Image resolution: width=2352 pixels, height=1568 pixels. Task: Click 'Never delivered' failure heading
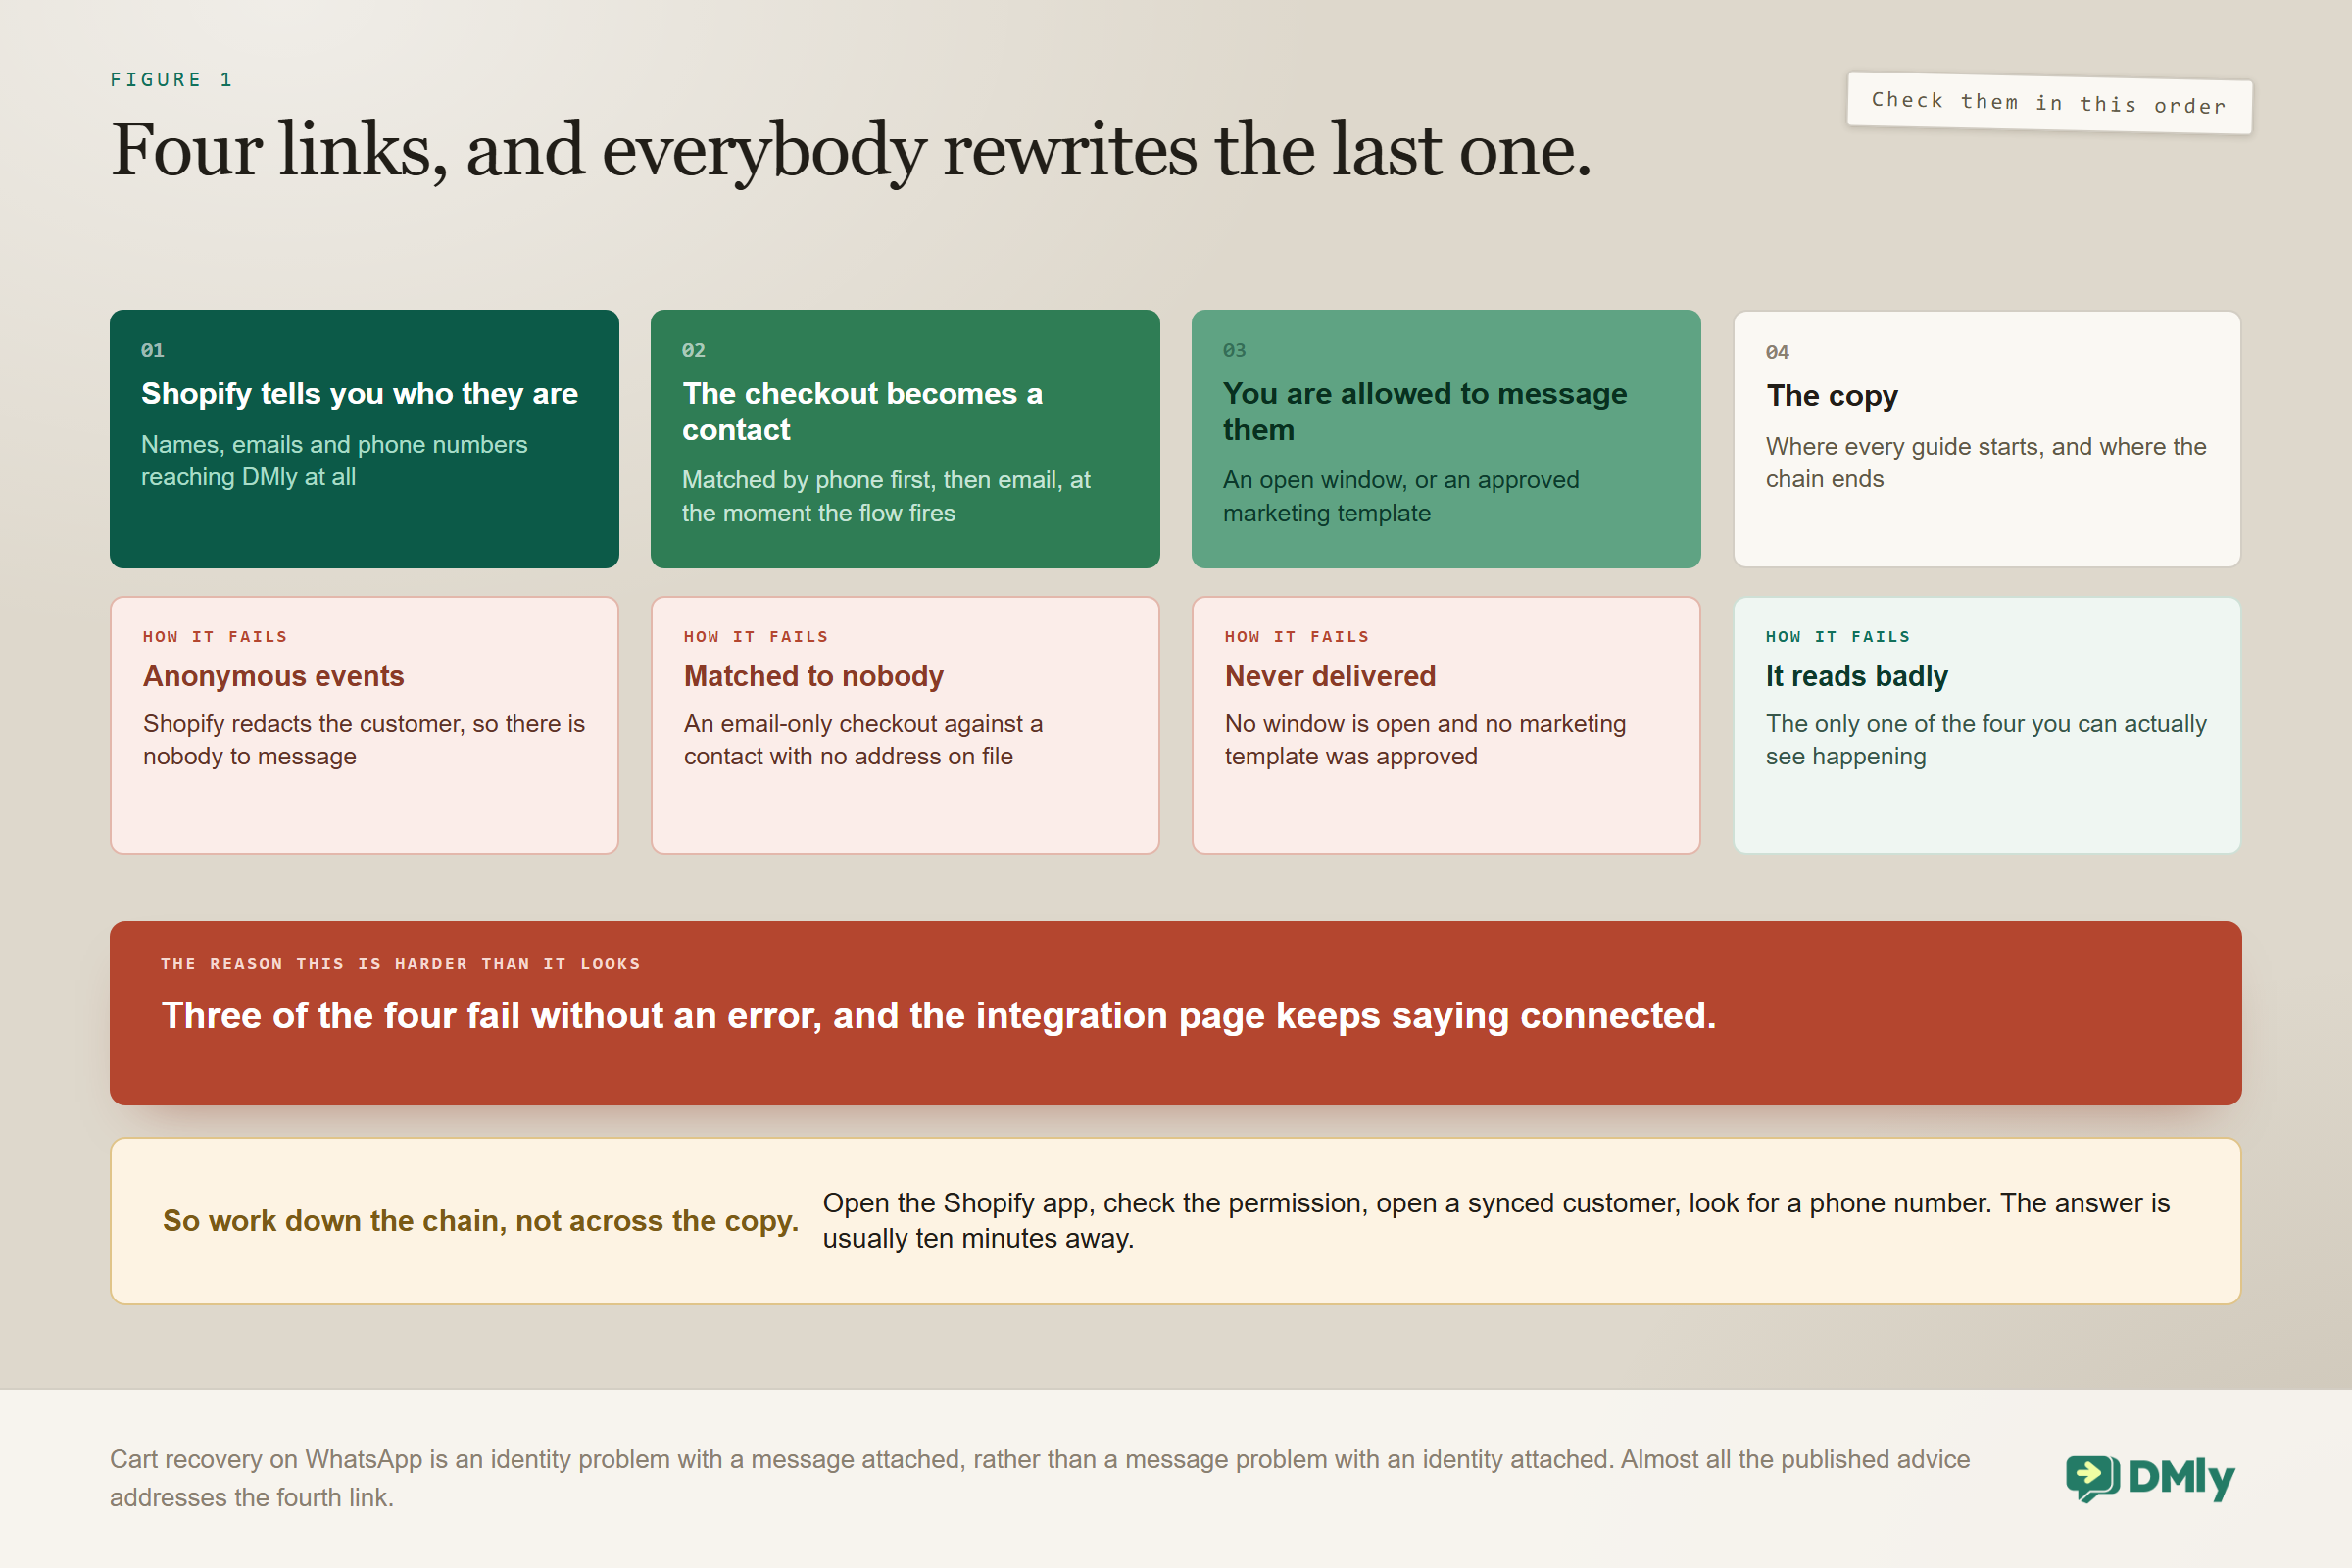[x=1330, y=677]
